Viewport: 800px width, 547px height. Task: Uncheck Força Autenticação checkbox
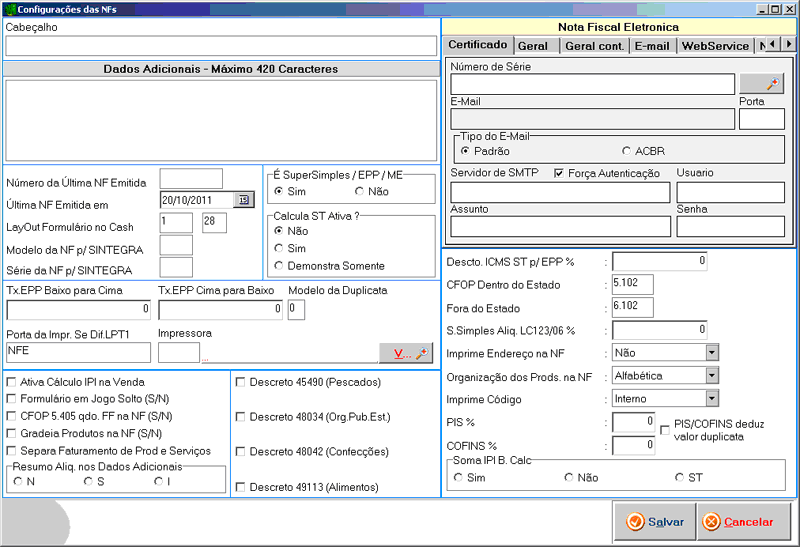(x=559, y=173)
